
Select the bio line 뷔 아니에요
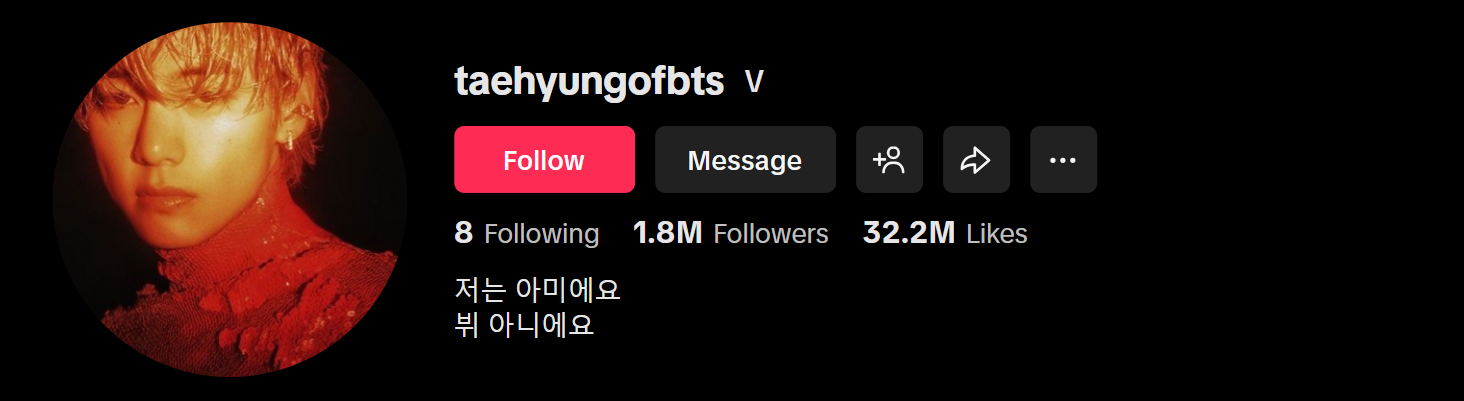[524, 325]
